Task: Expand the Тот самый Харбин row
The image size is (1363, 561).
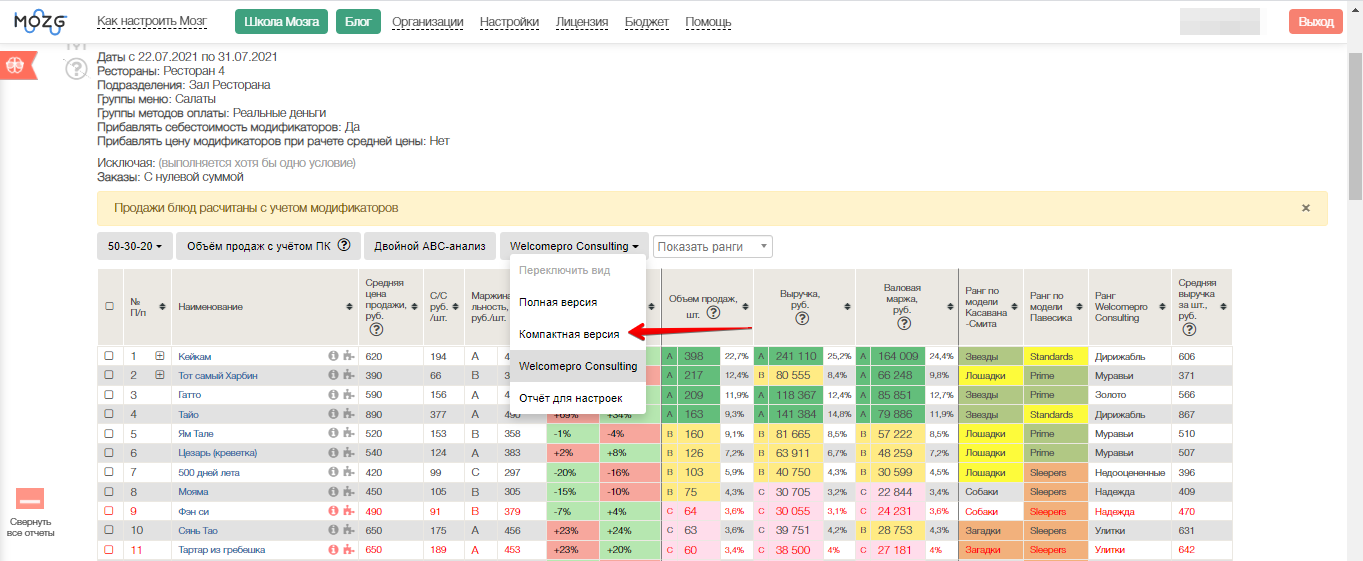Action: coord(159,375)
